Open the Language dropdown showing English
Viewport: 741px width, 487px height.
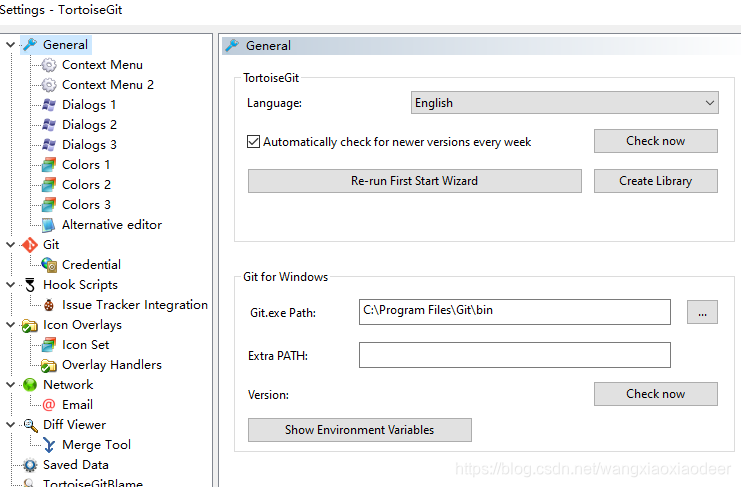coord(565,103)
